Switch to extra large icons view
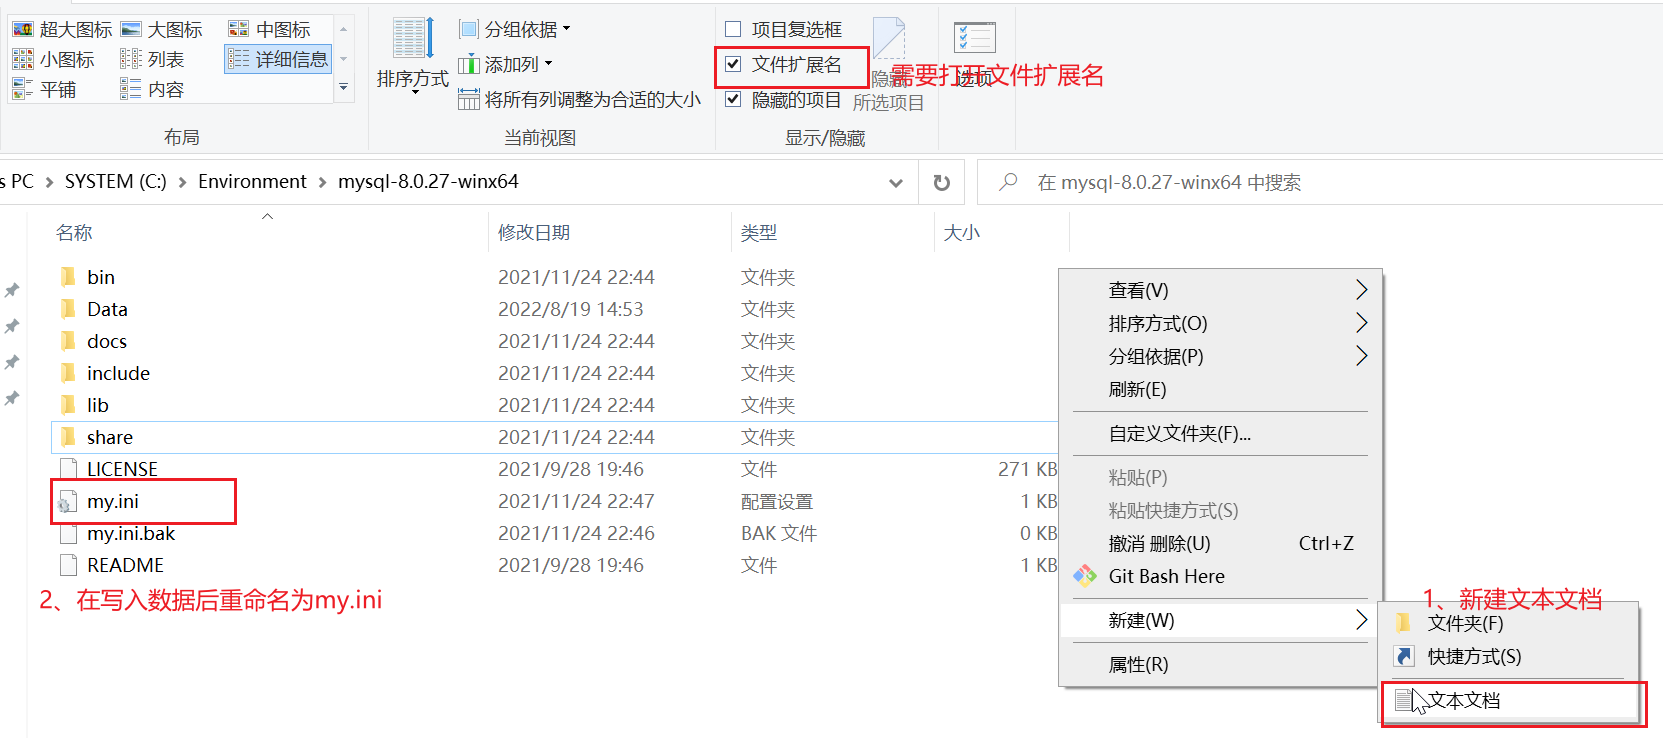 62,30
